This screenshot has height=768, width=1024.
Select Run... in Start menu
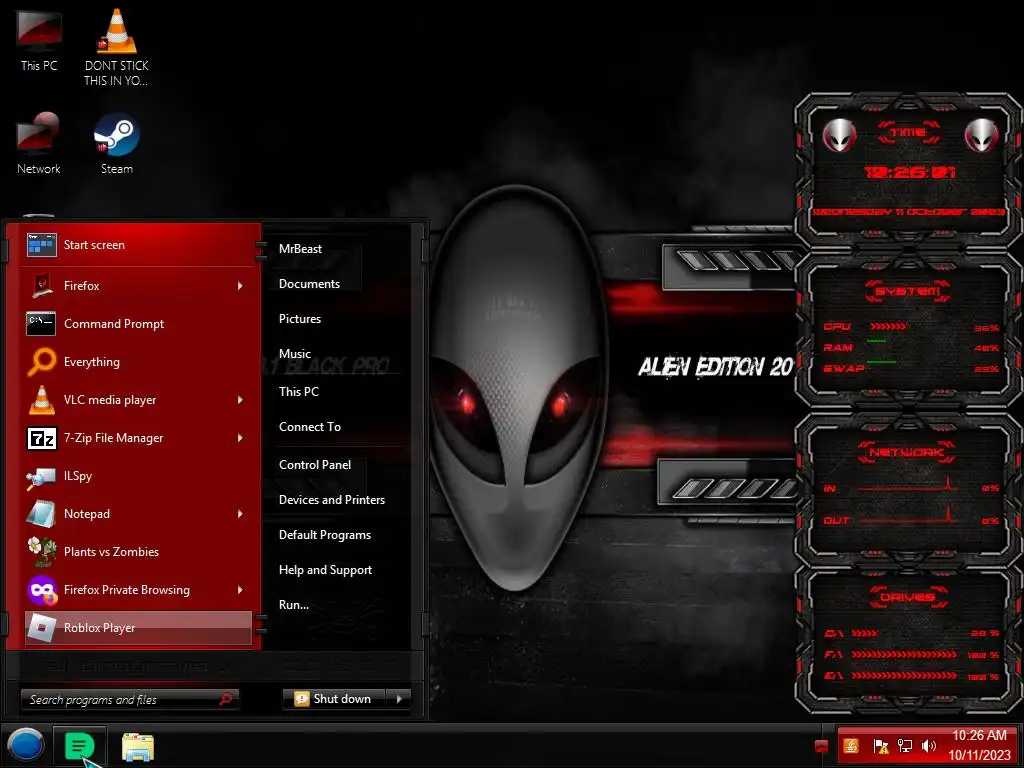tap(294, 605)
